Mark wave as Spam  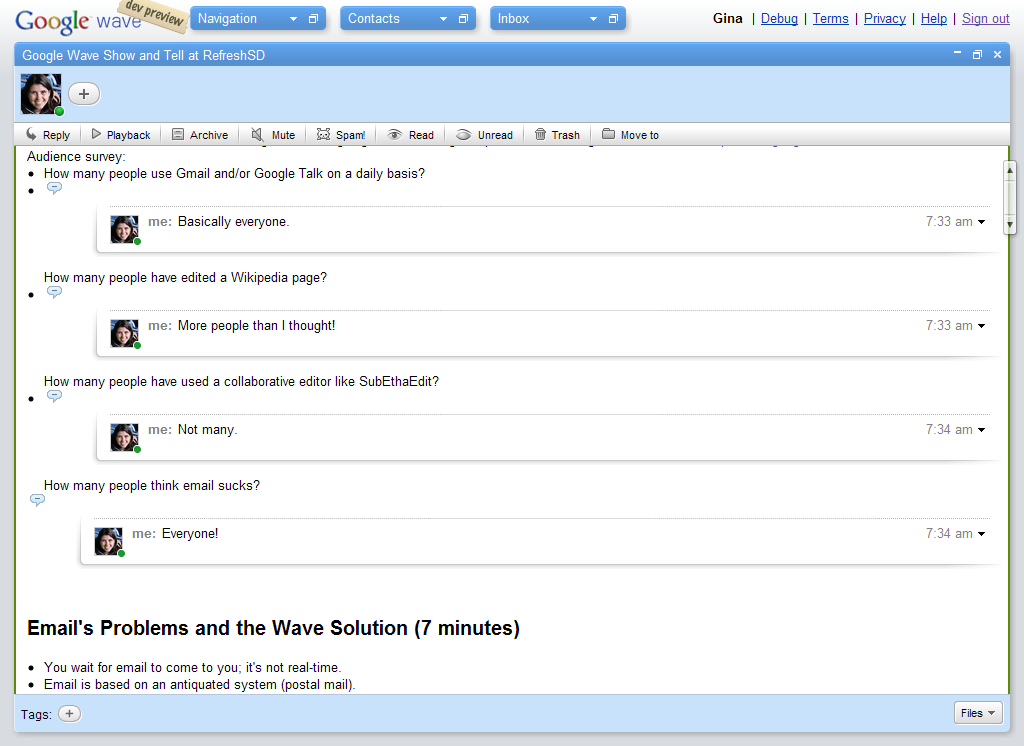click(341, 135)
